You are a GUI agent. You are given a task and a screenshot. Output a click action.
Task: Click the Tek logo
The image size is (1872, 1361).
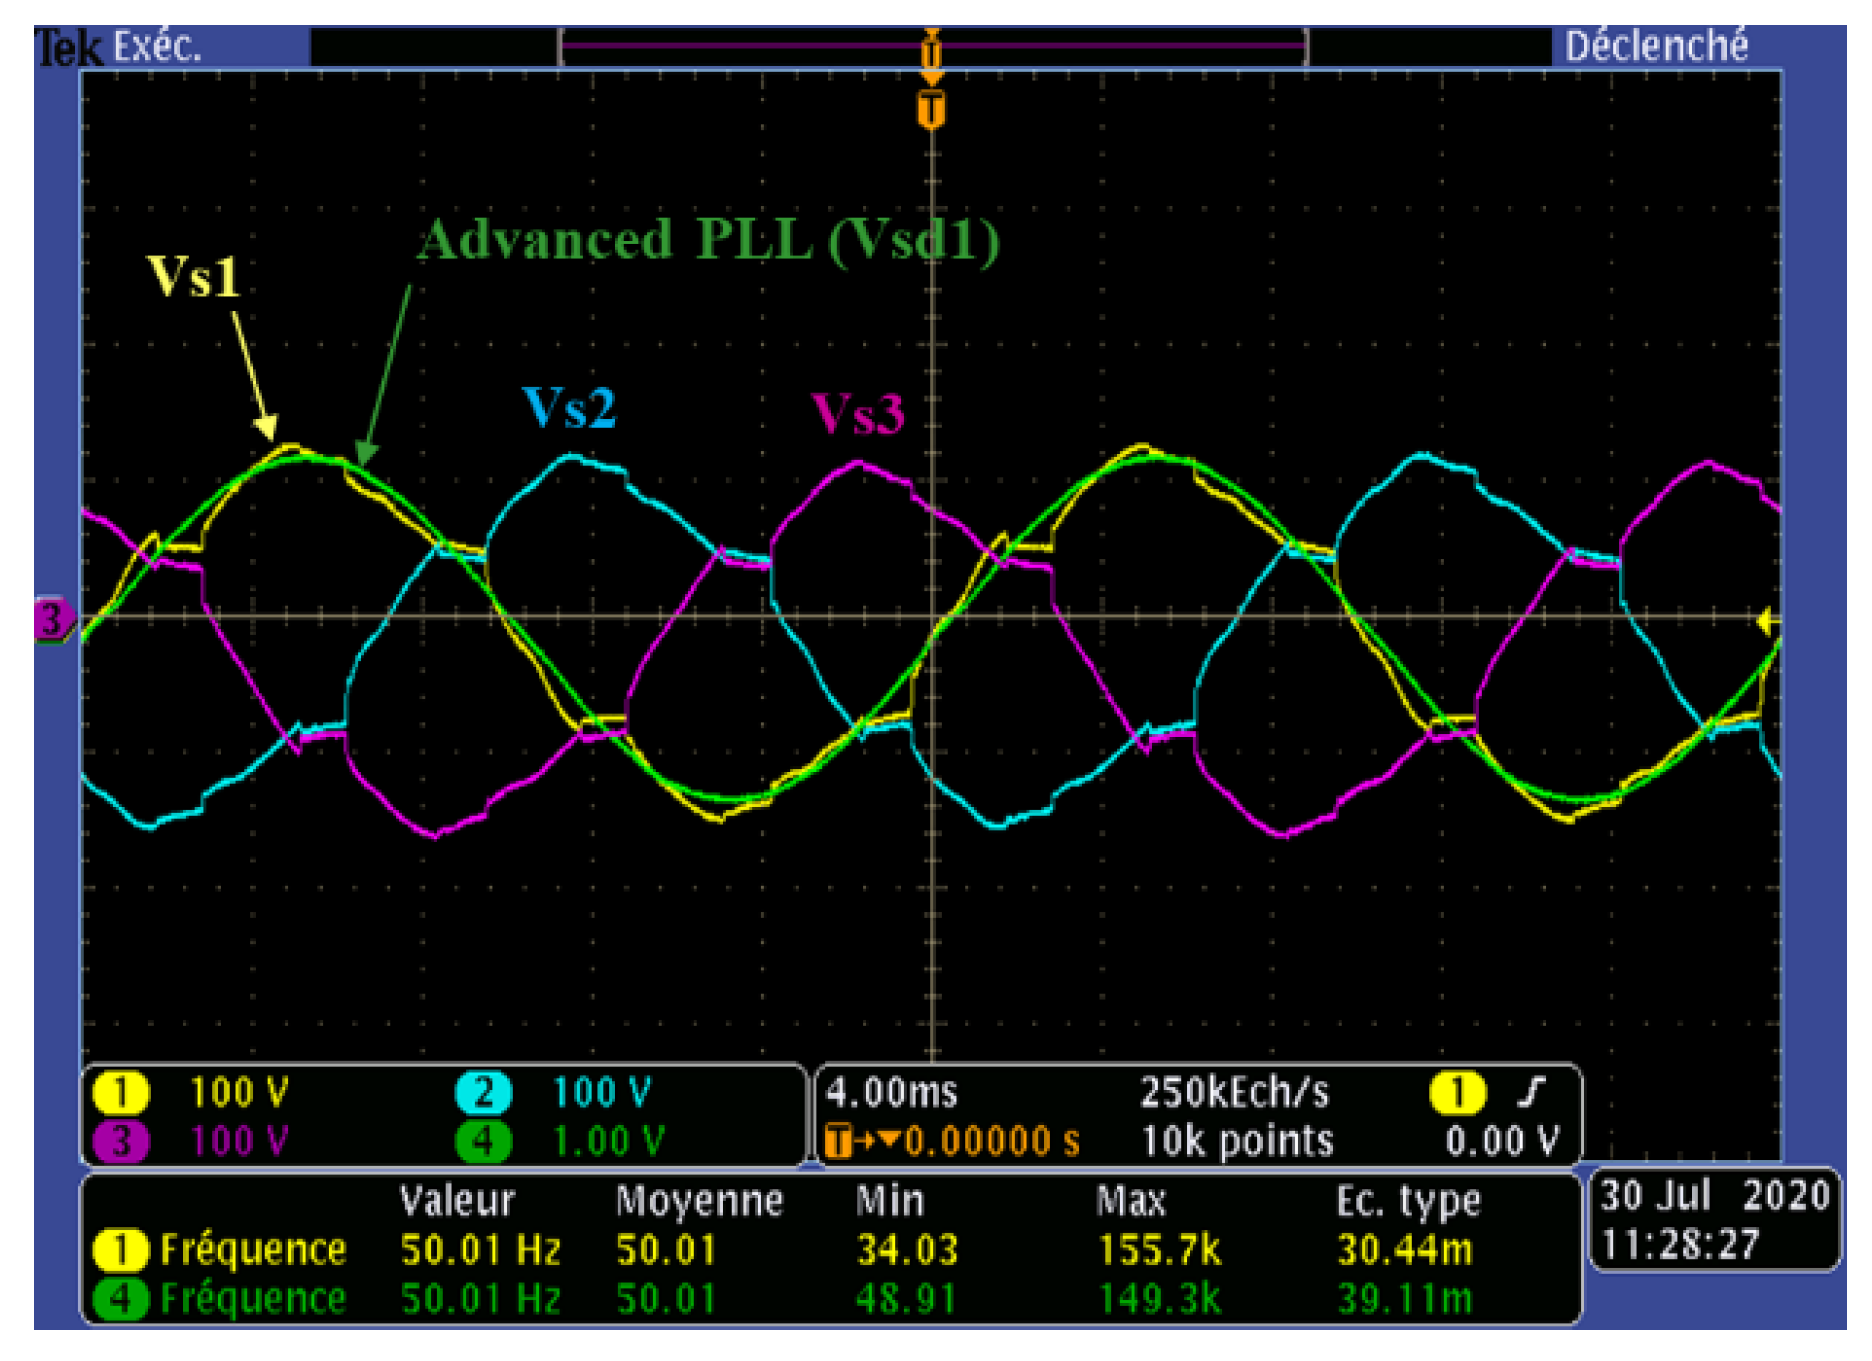(69, 48)
